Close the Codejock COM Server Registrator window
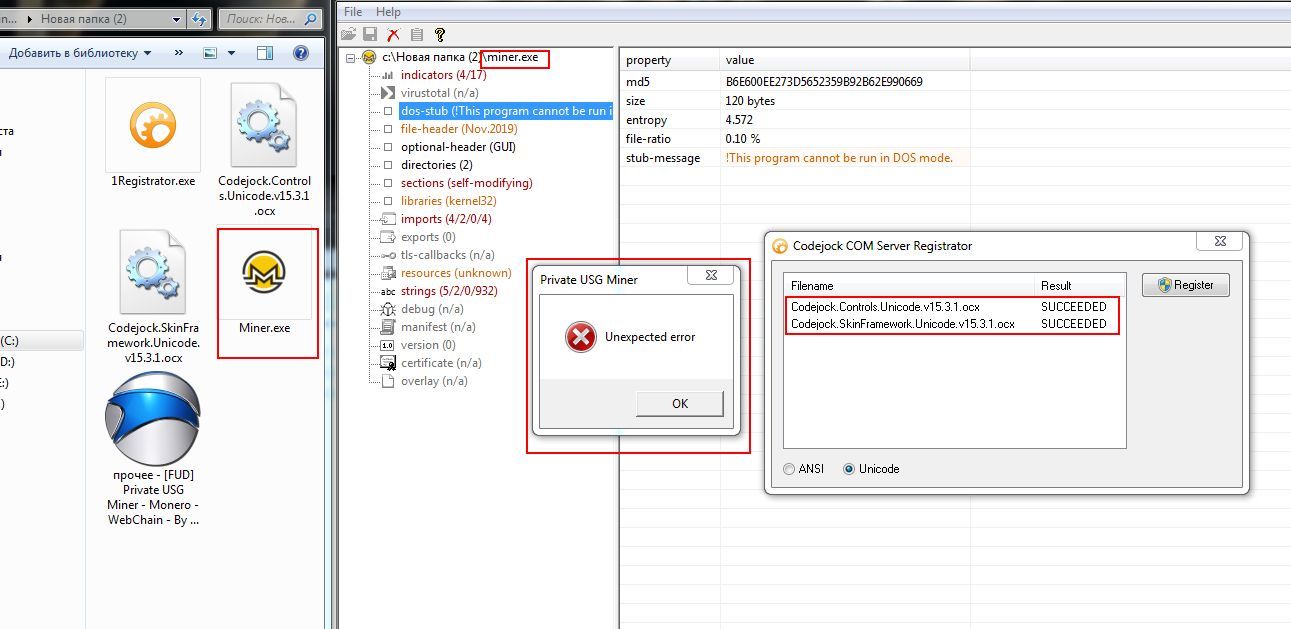Screen dimensions: 1291x629 point(1221,240)
